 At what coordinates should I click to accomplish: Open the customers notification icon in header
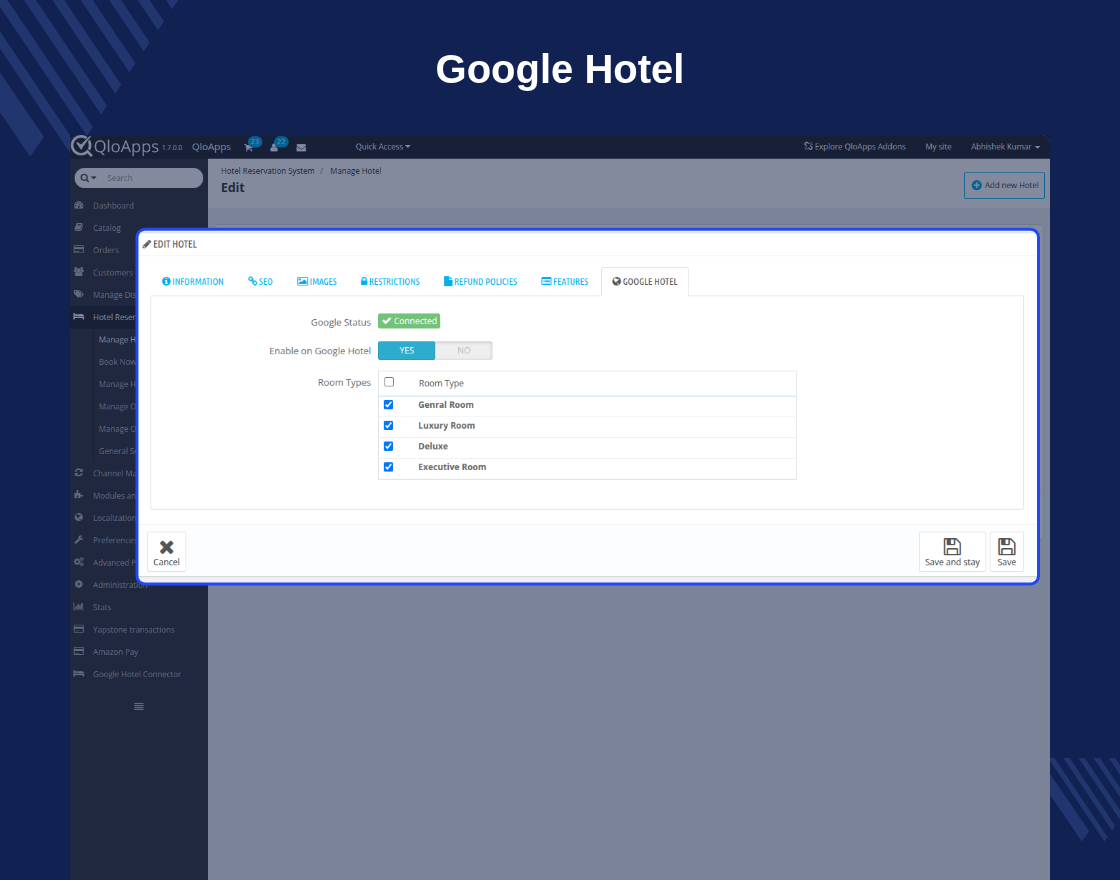274,147
